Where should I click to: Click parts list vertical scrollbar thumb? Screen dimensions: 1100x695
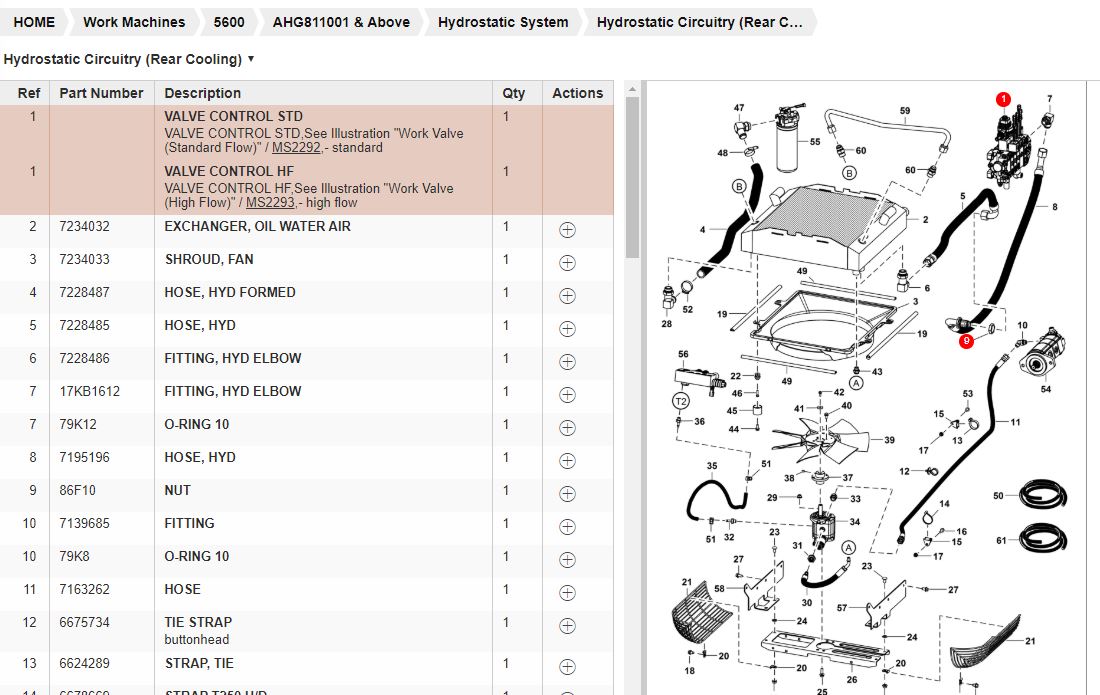[632, 177]
